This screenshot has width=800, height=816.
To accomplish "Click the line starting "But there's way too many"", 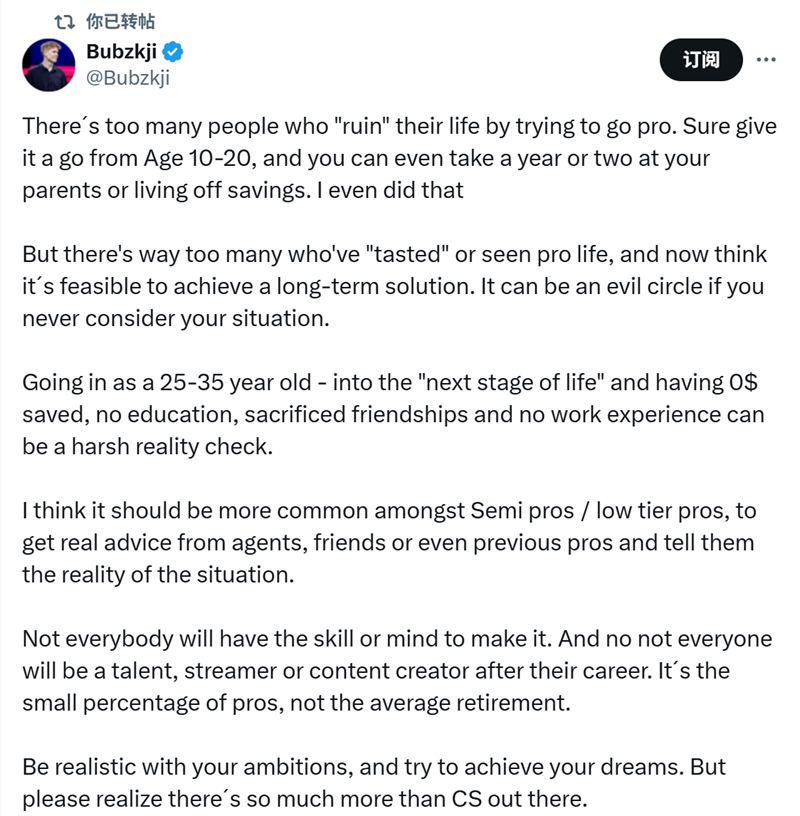I will click(x=394, y=254).
